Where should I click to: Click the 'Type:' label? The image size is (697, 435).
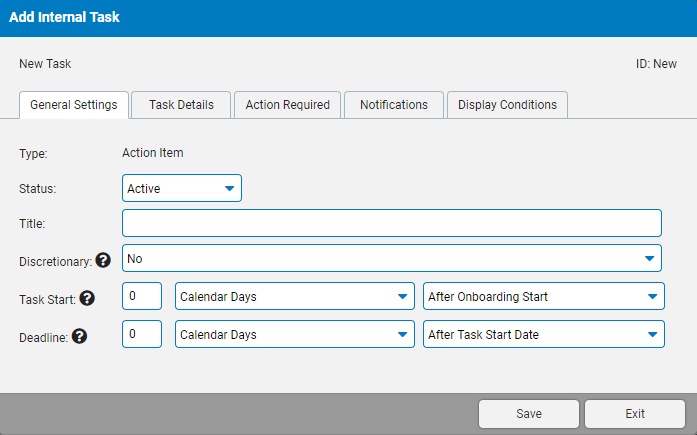tap(33, 154)
